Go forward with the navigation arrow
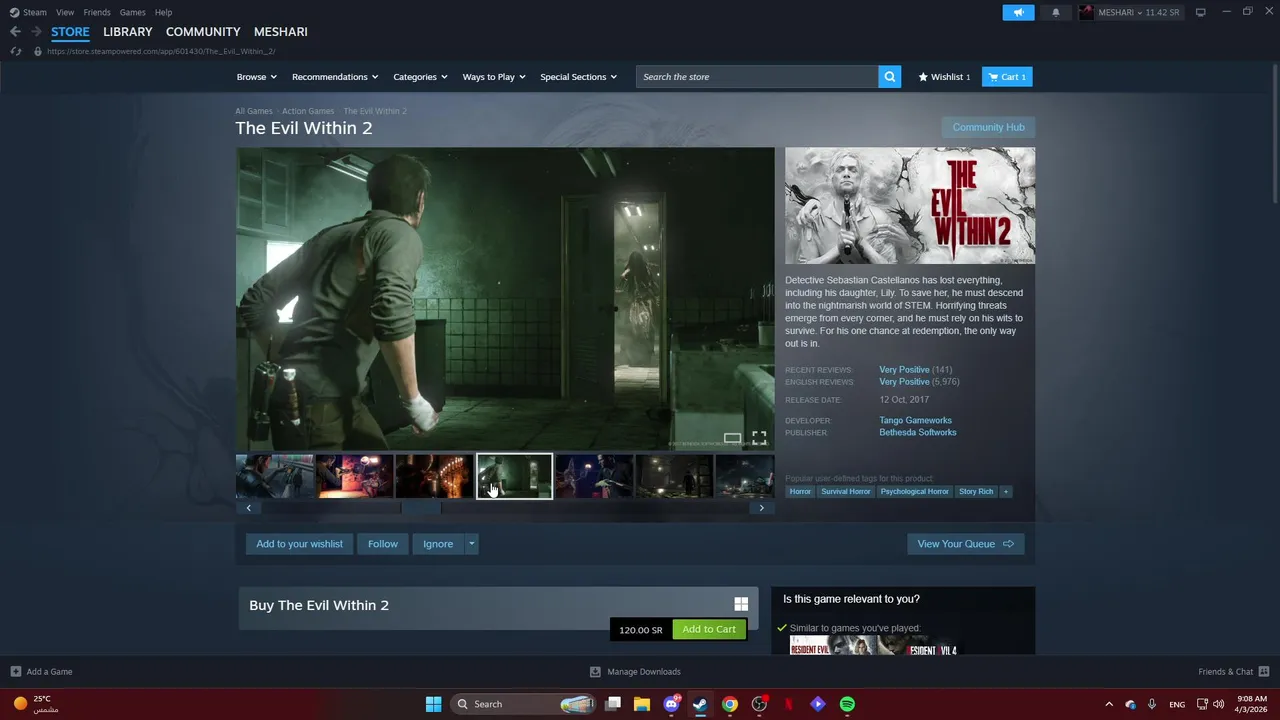Screen dimensions: 1280x720 pos(36,32)
